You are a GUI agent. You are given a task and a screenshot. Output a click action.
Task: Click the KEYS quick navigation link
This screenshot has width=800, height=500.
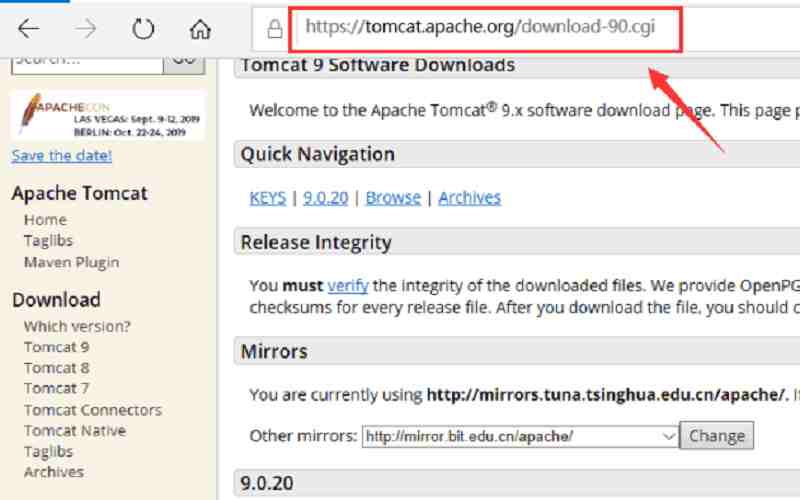(x=268, y=197)
